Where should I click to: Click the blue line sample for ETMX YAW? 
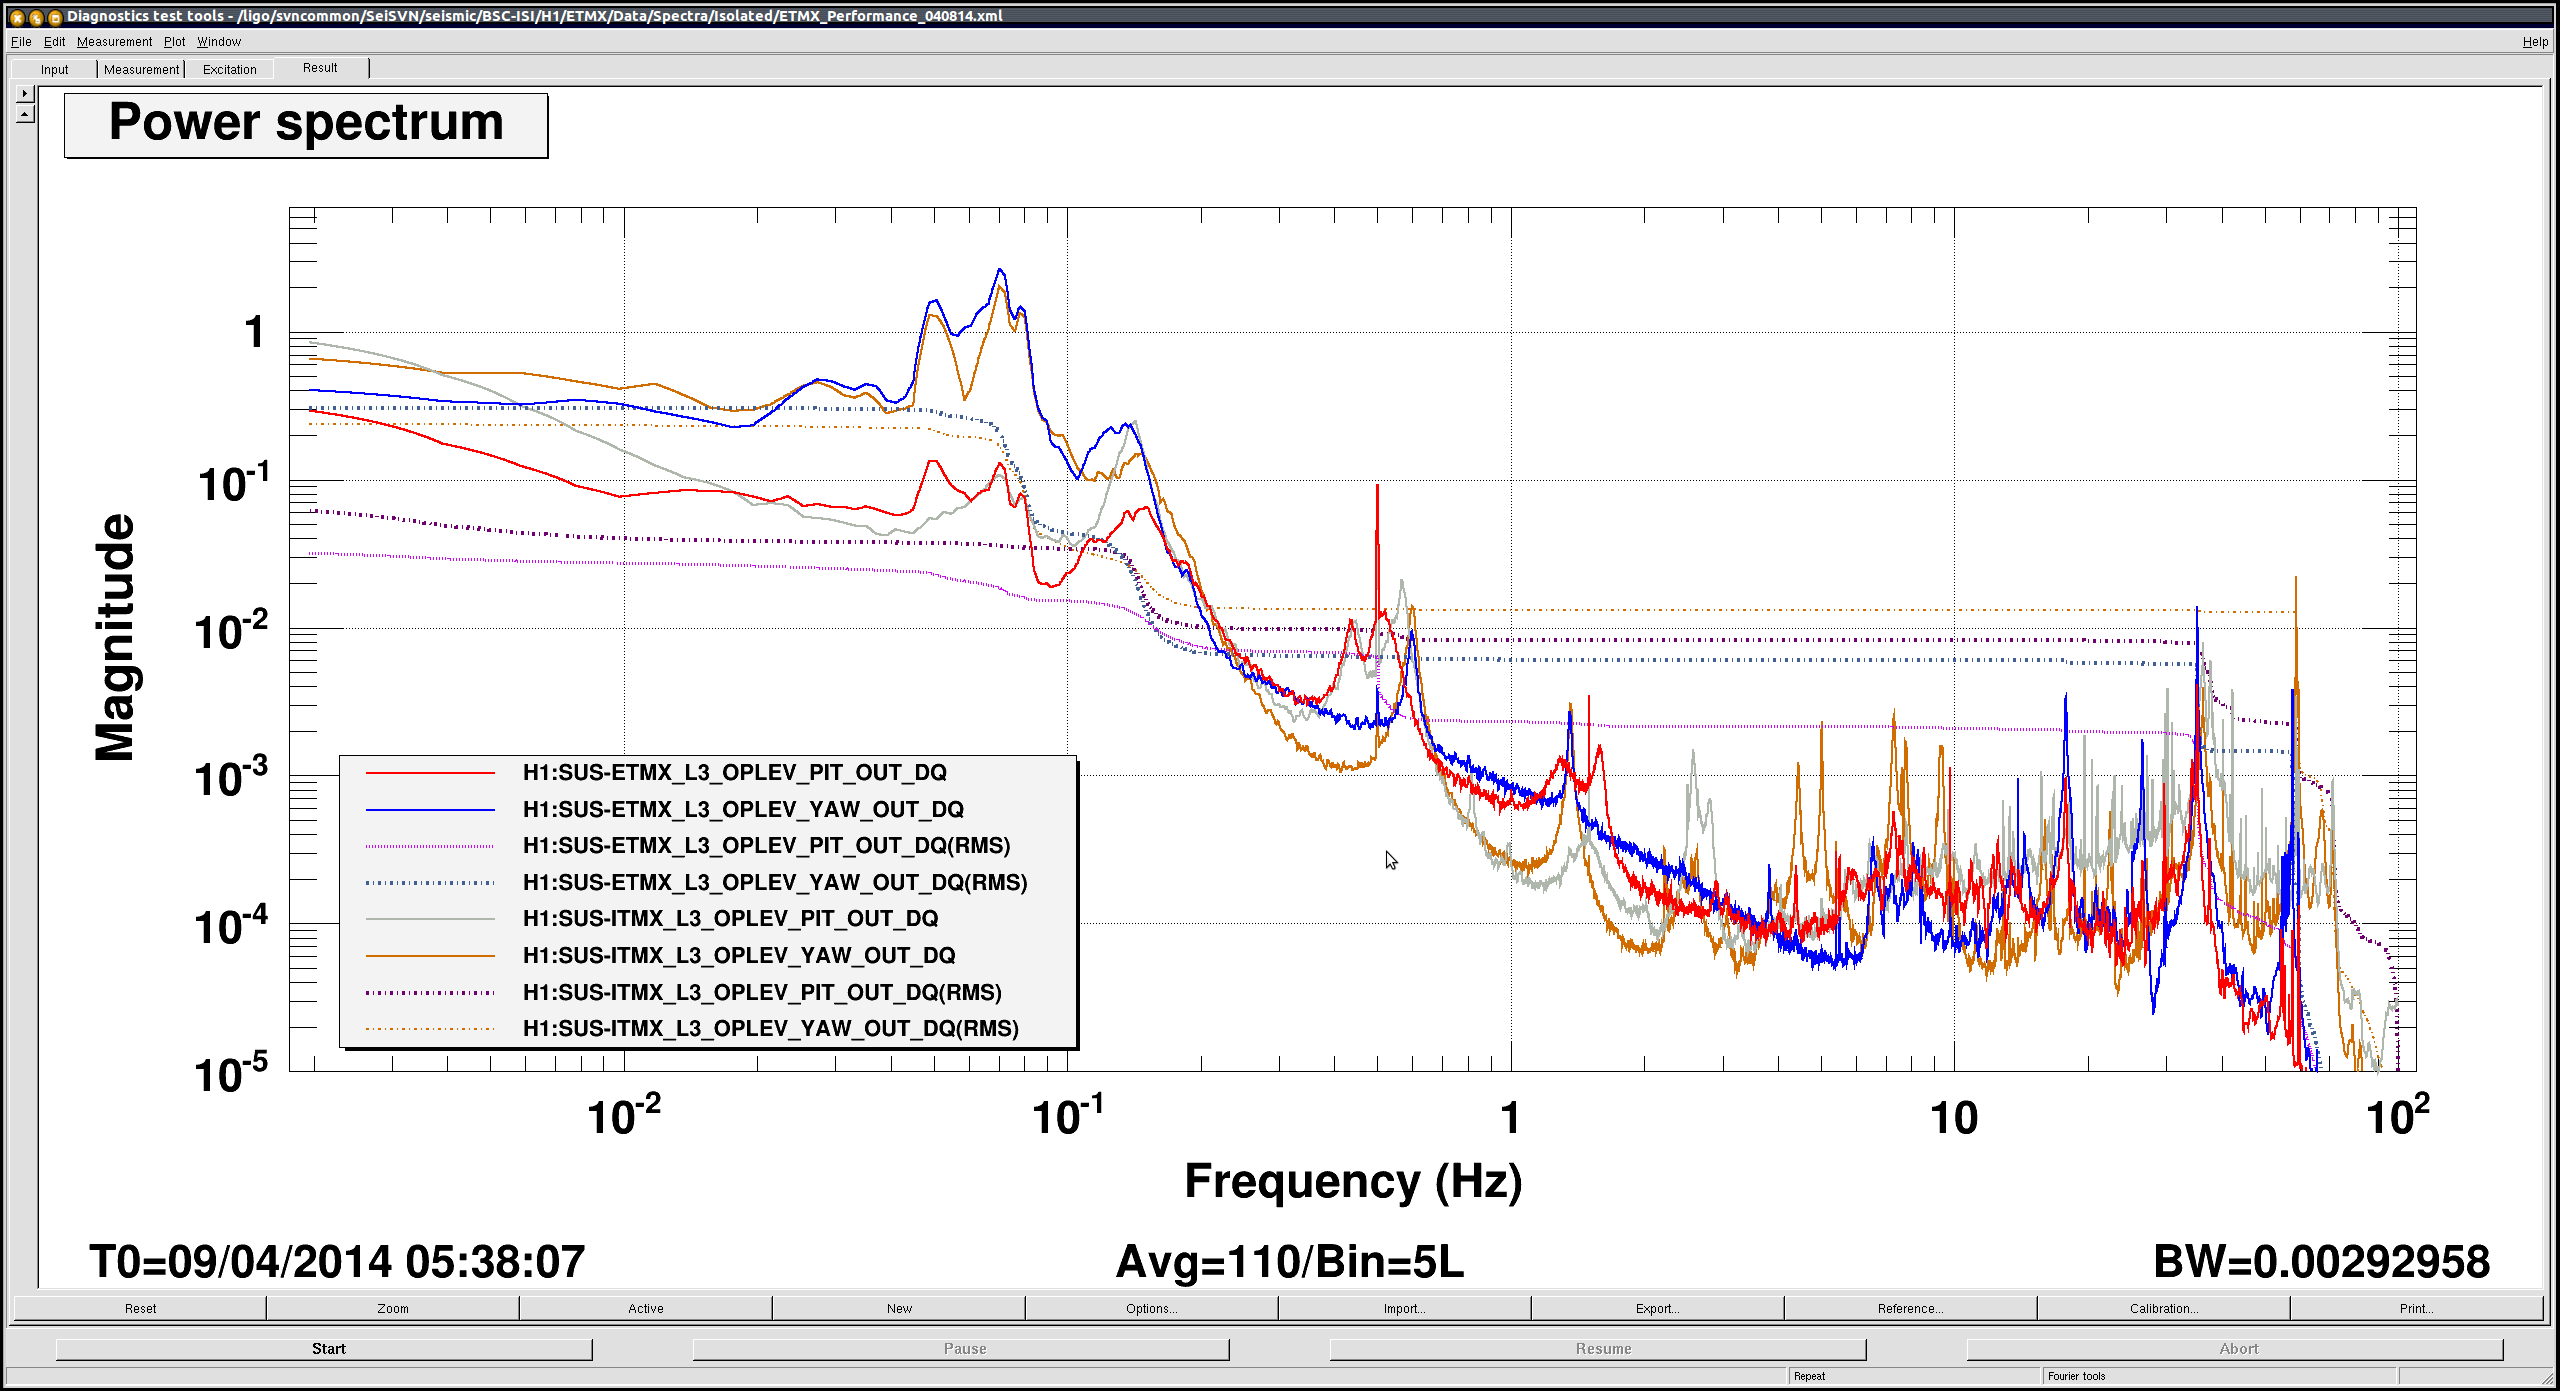(x=431, y=810)
